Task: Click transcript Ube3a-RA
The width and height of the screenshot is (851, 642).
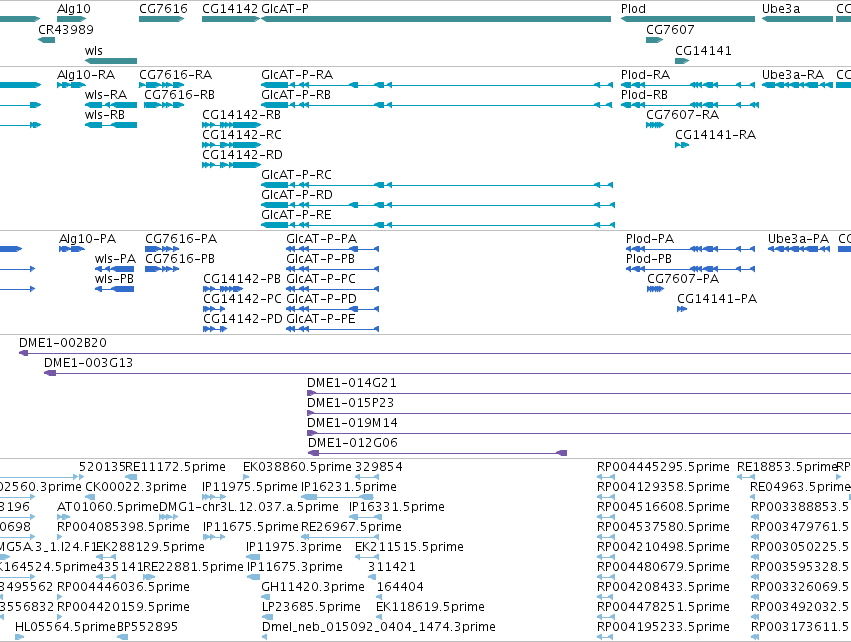Action: pos(793,74)
